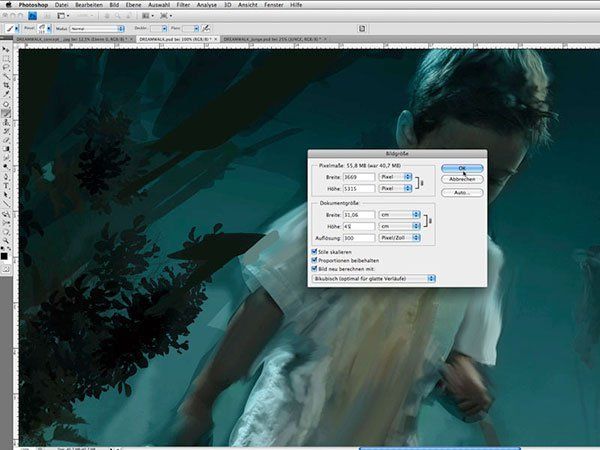Click the Auto... button
The width and height of the screenshot is (600, 450).
(x=462, y=192)
